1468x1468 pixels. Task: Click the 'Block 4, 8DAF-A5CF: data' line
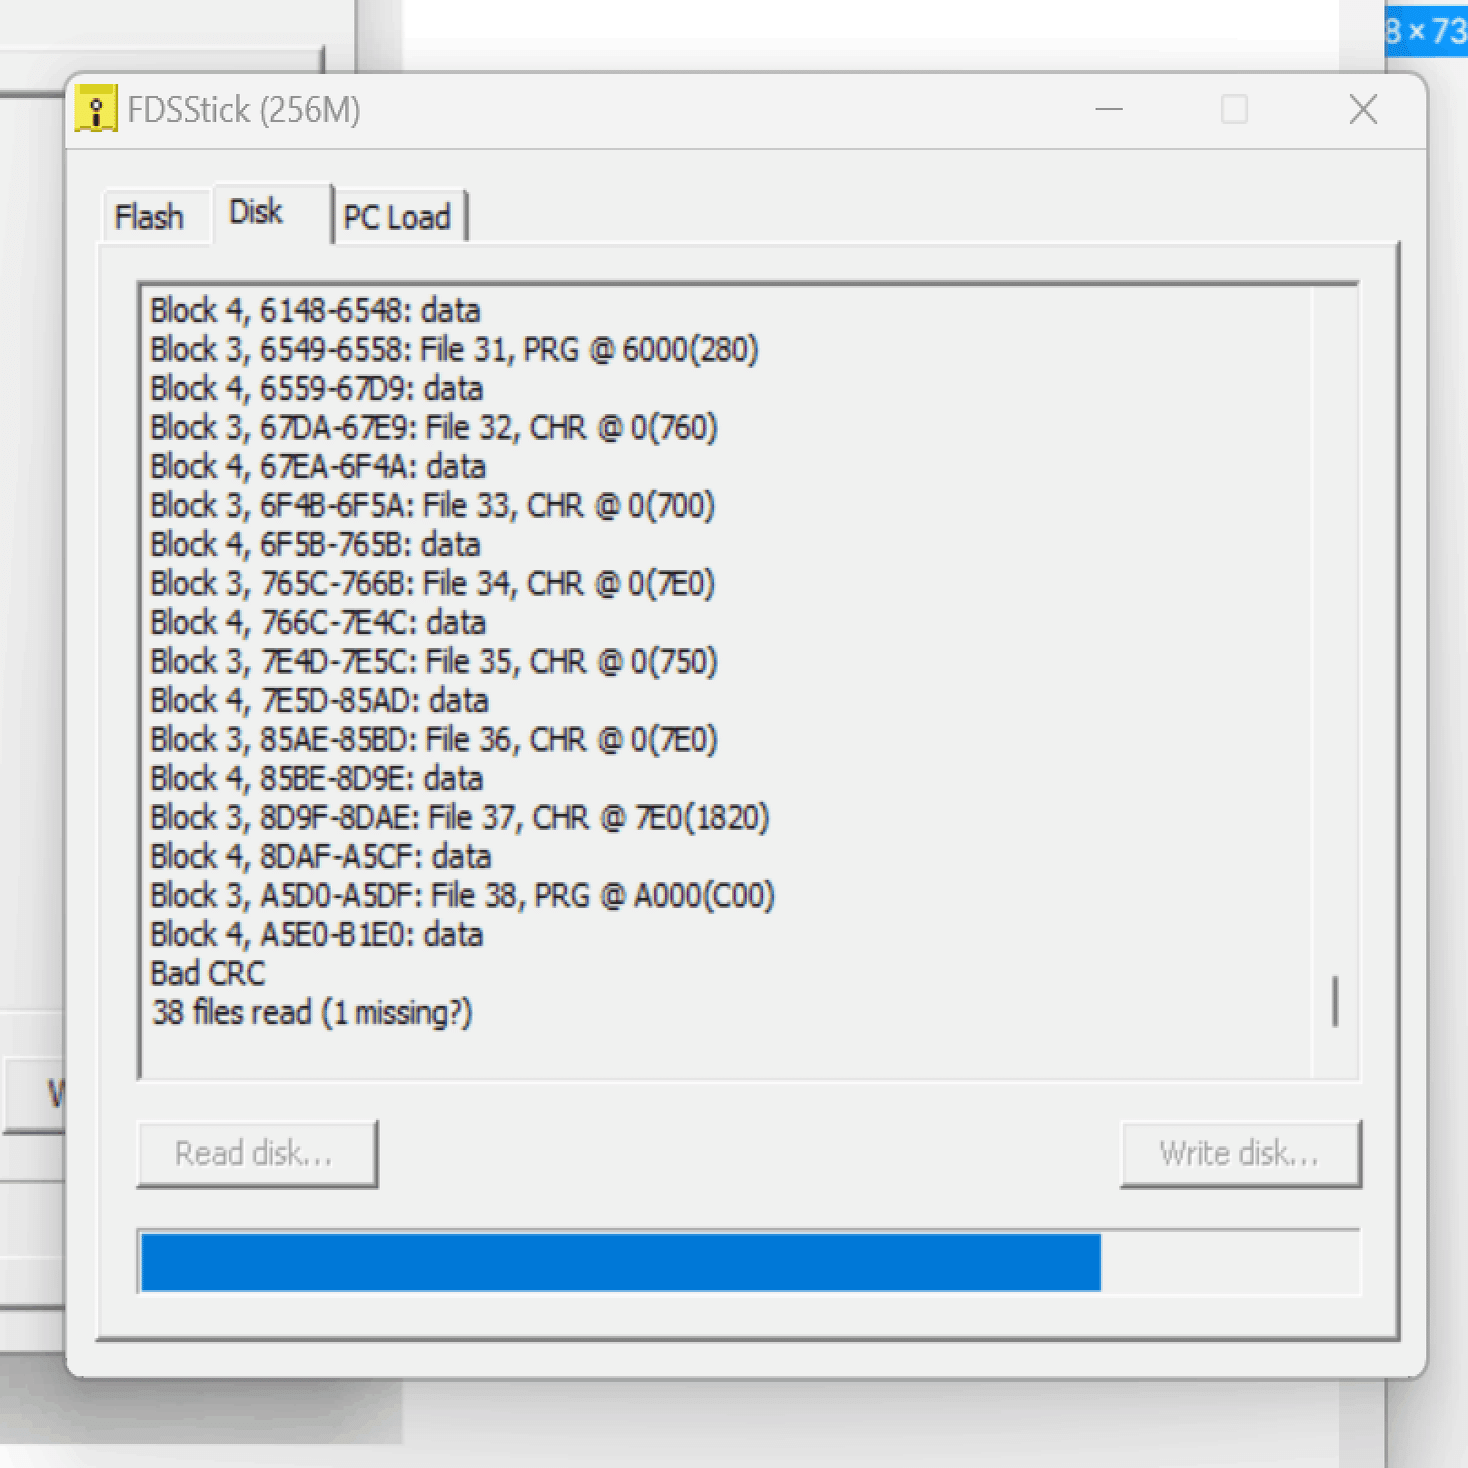point(321,856)
